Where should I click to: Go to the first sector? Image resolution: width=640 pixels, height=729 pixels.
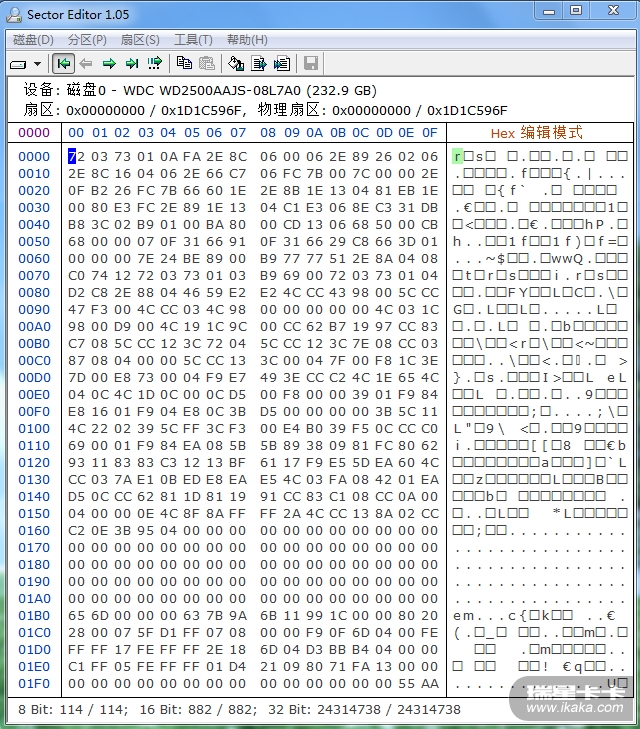[64, 64]
